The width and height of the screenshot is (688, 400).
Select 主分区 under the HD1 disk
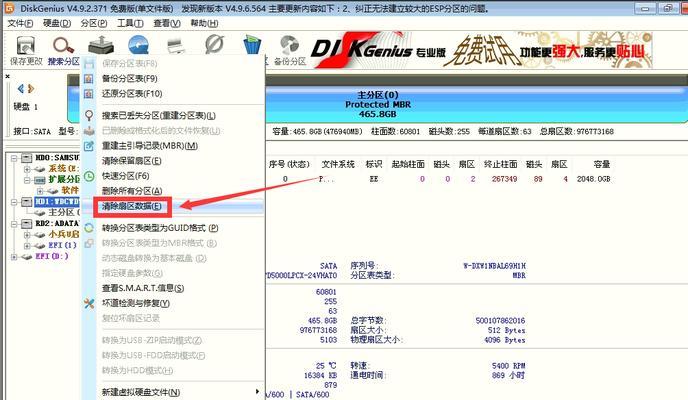pyautogui.click(x=64, y=213)
